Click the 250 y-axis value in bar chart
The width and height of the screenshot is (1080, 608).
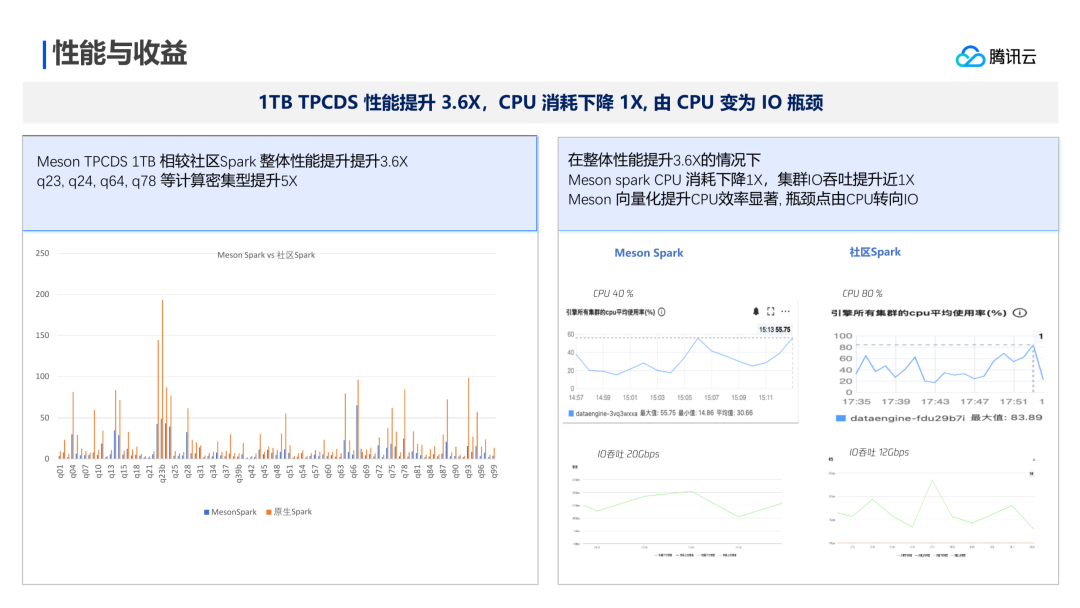[x=43, y=253]
